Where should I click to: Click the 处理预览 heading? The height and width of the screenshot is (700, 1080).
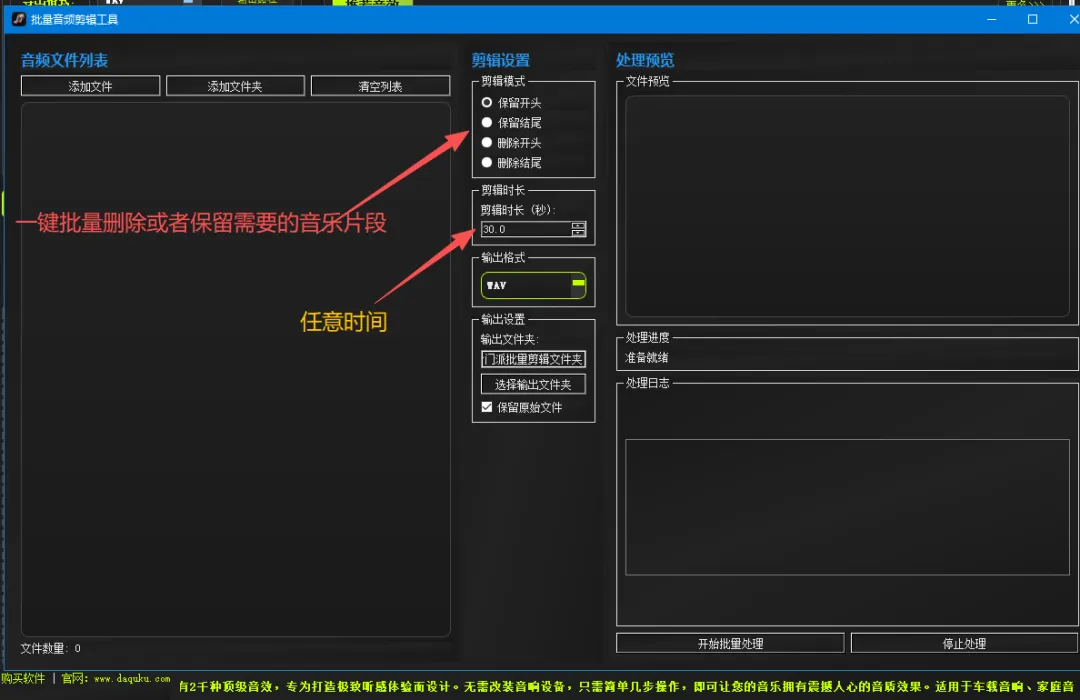point(645,60)
